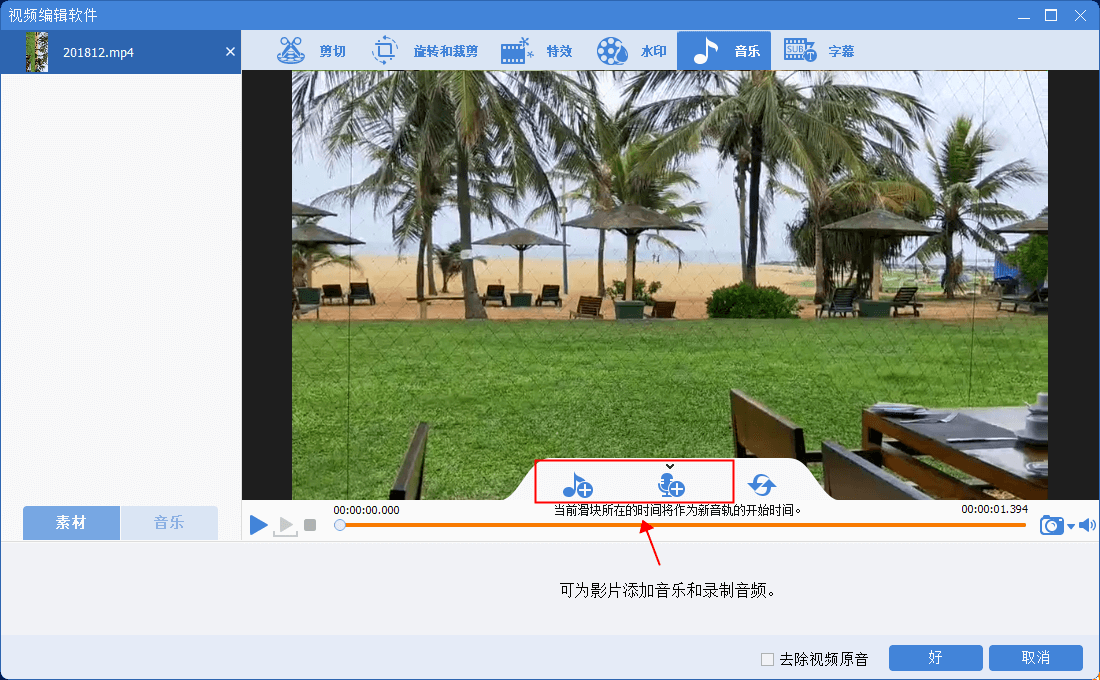Confirm with the 好 button
1100x680 pixels.
coord(935,658)
